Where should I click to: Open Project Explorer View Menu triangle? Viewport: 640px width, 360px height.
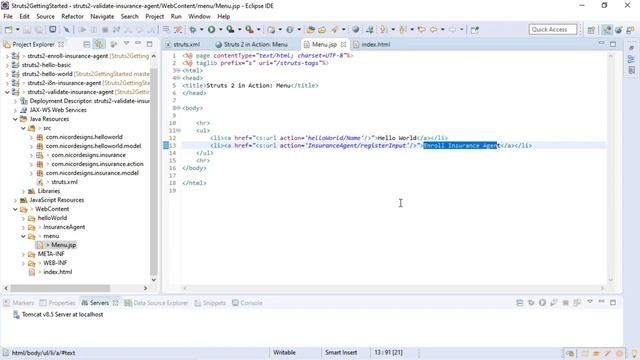127,44
